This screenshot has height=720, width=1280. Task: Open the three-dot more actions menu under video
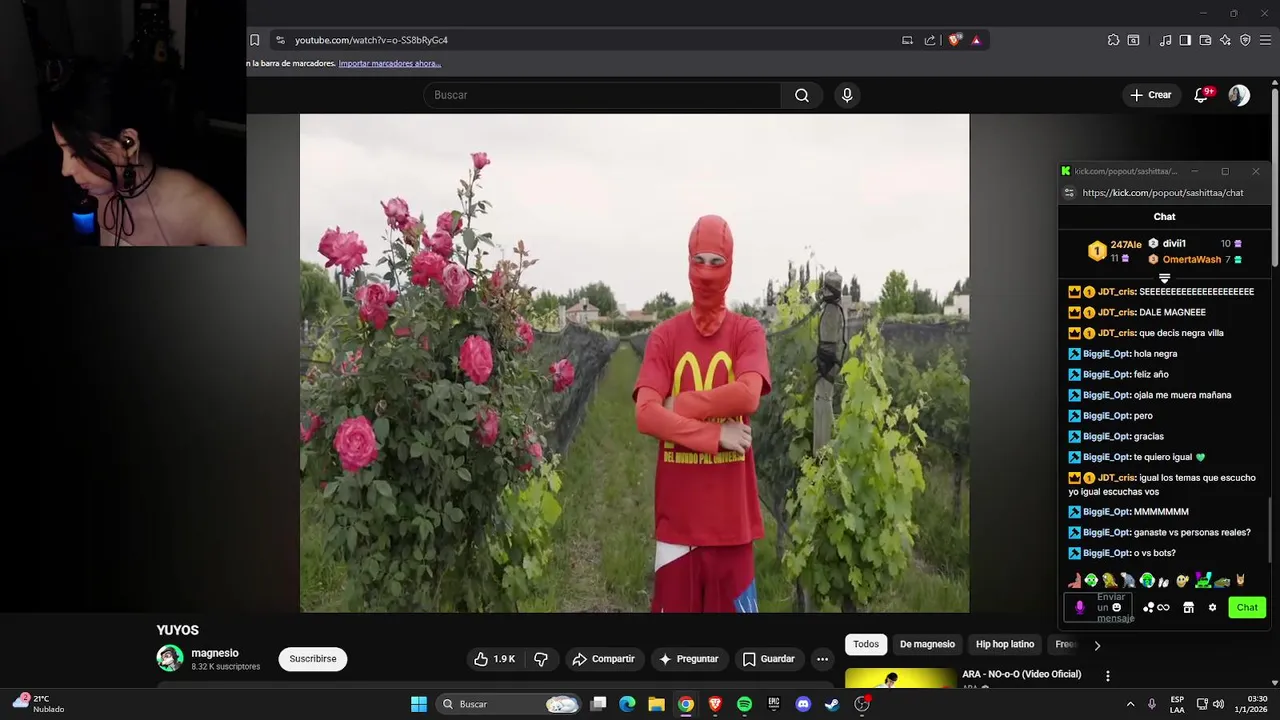[x=822, y=659]
